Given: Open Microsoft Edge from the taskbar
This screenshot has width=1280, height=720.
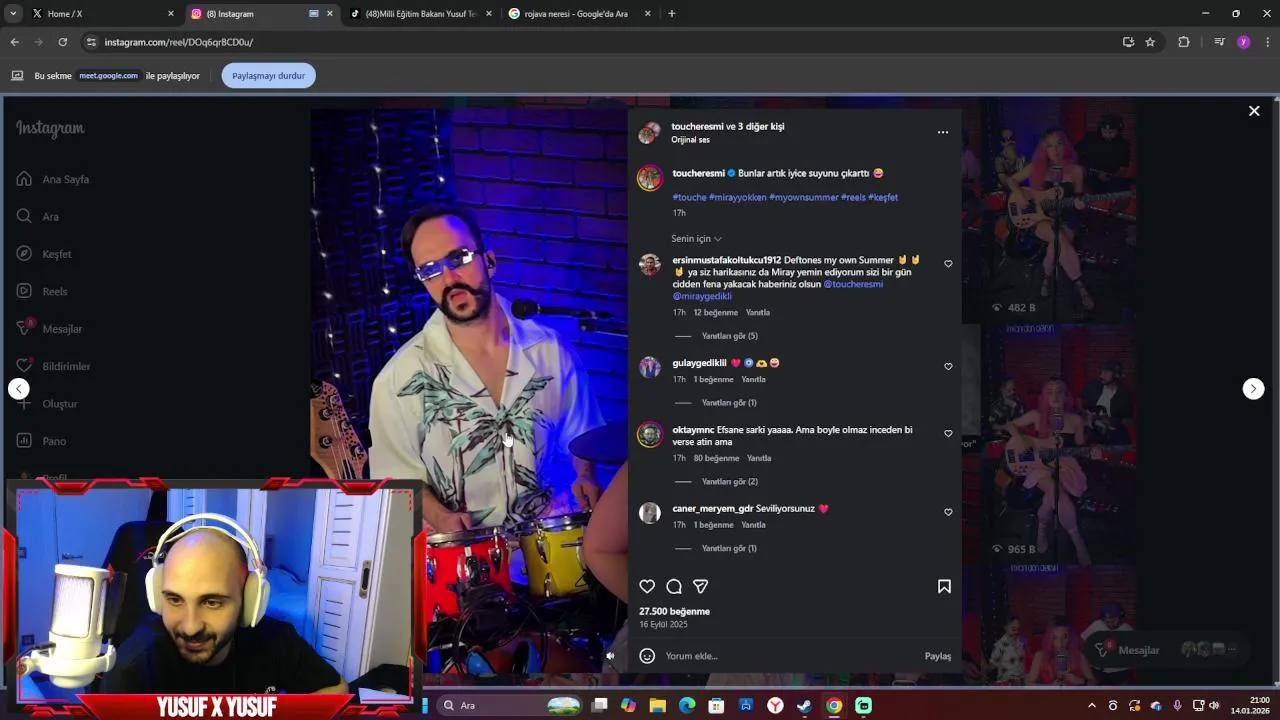Looking at the screenshot, I should point(687,706).
